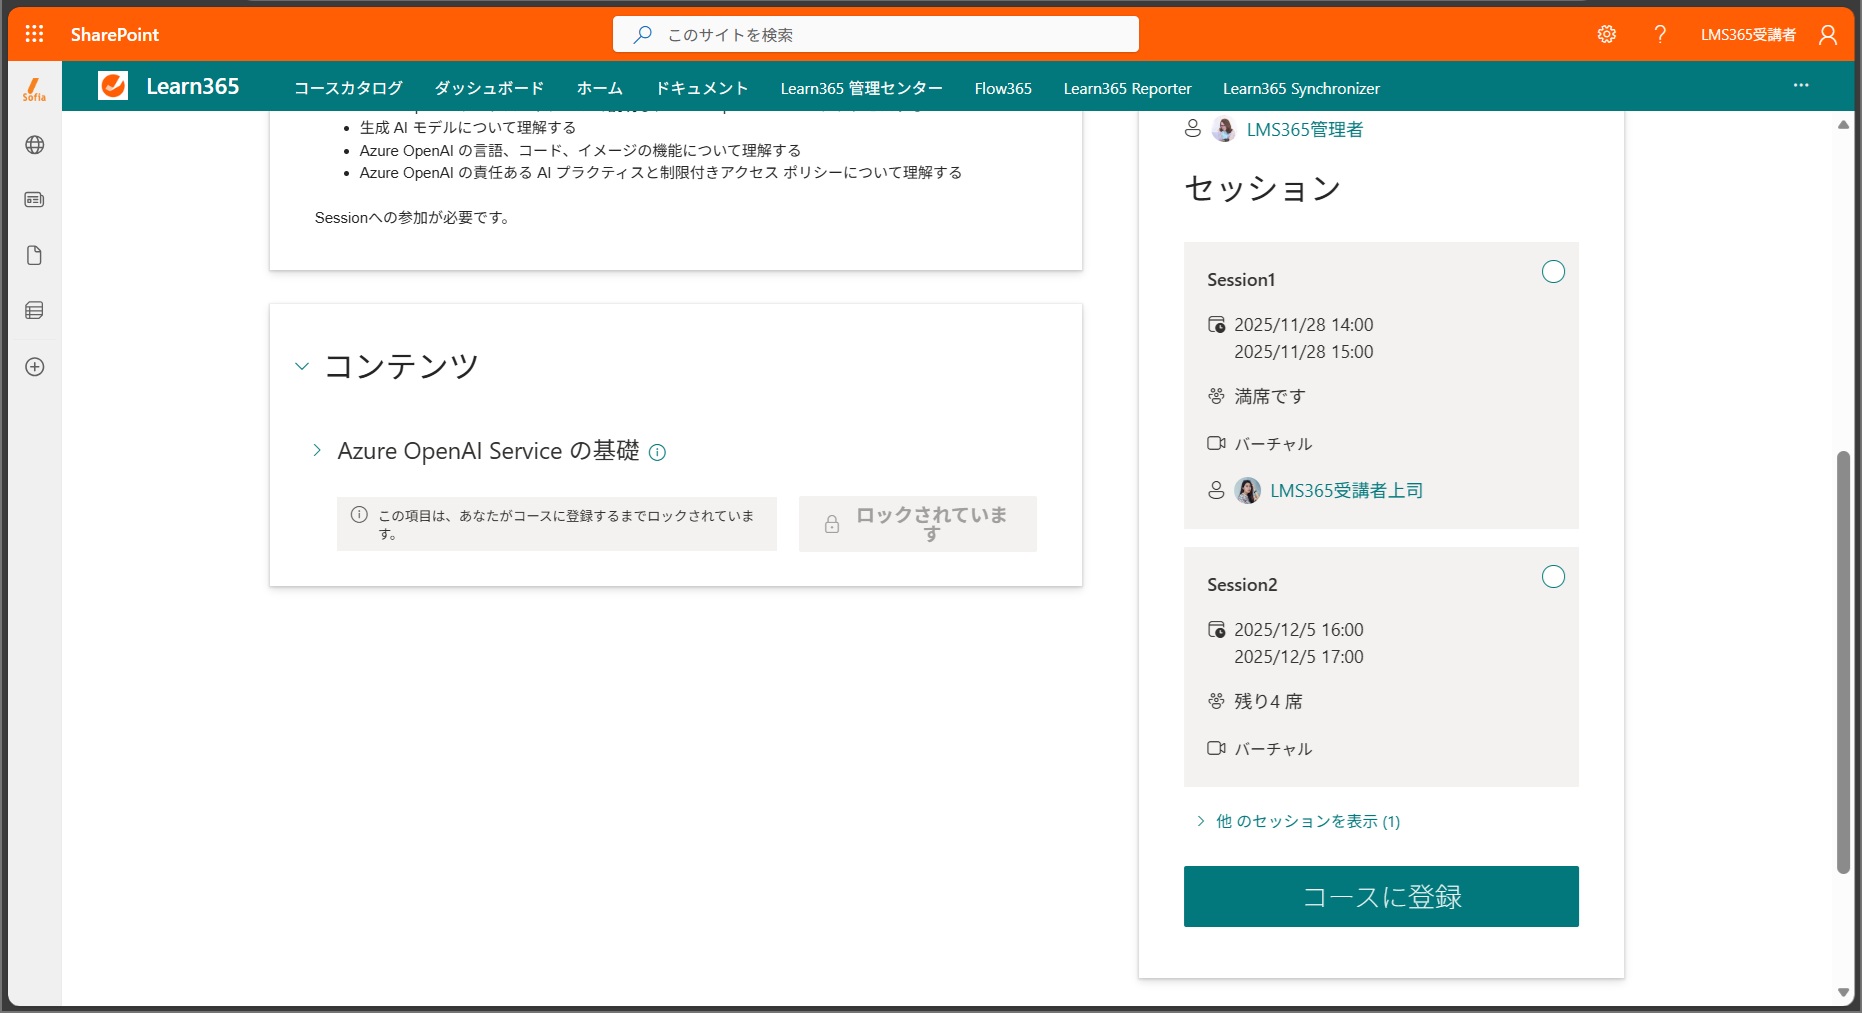Open the LMS365受講者上司 profile link
Image resolution: width=1862 pixels, height=1013 pixels.
coord(1346,490)
